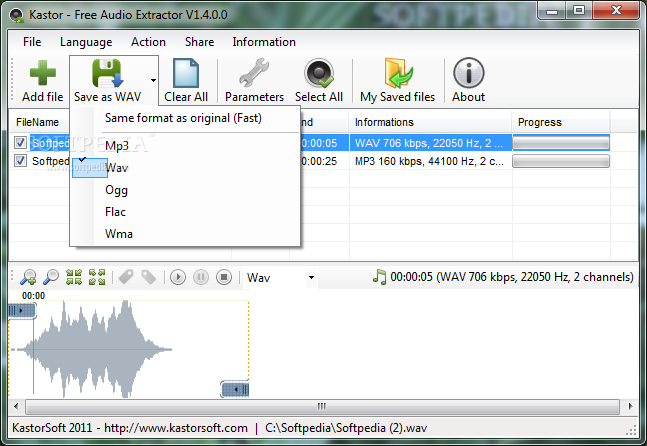Minimize the Kastor window
The image size is (647, 446).
552,11
